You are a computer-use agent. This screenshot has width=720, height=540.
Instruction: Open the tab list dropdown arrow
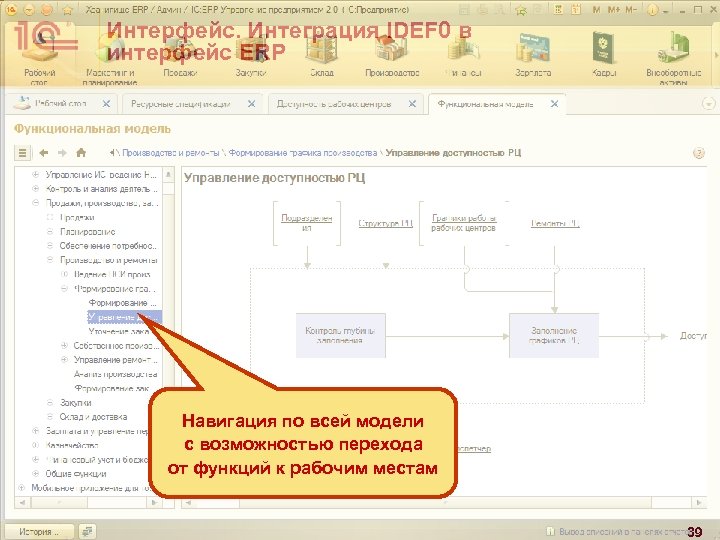pos(709,104)
